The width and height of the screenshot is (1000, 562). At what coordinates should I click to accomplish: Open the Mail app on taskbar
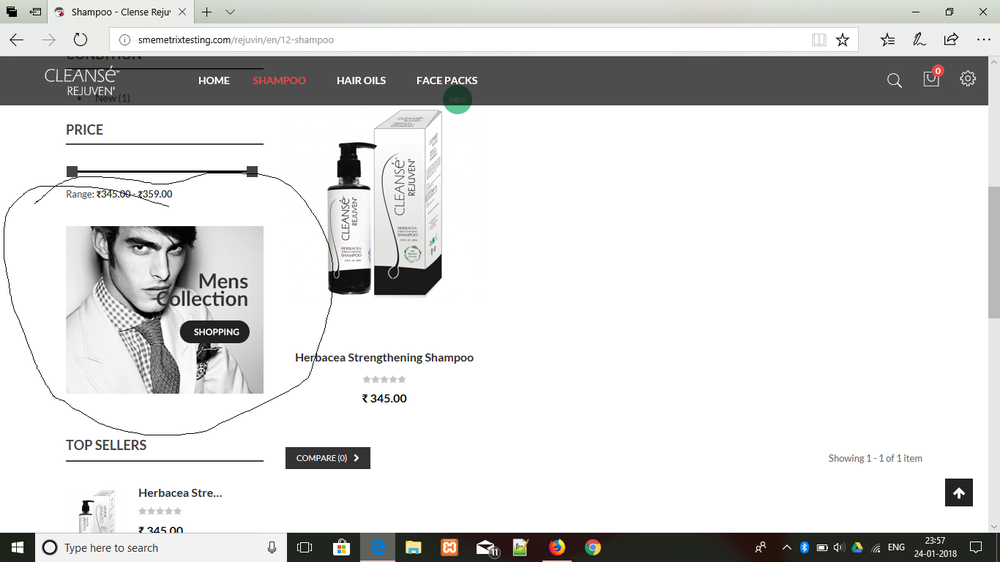tap(486, 547)
